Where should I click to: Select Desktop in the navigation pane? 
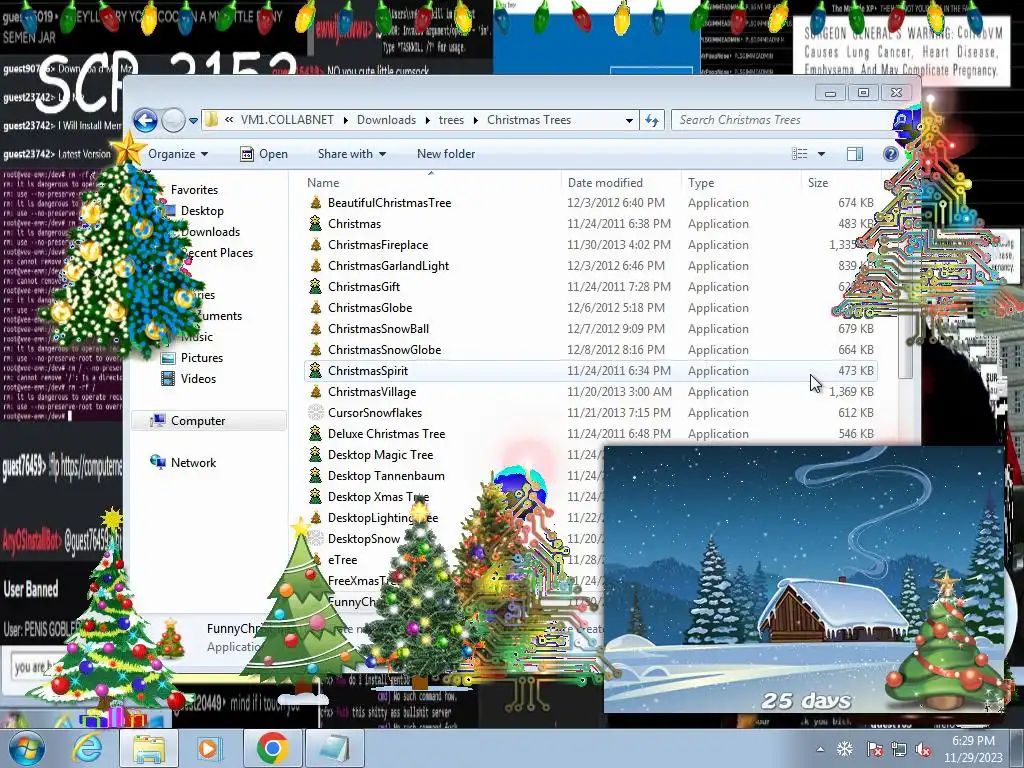(x=202, y=211)
